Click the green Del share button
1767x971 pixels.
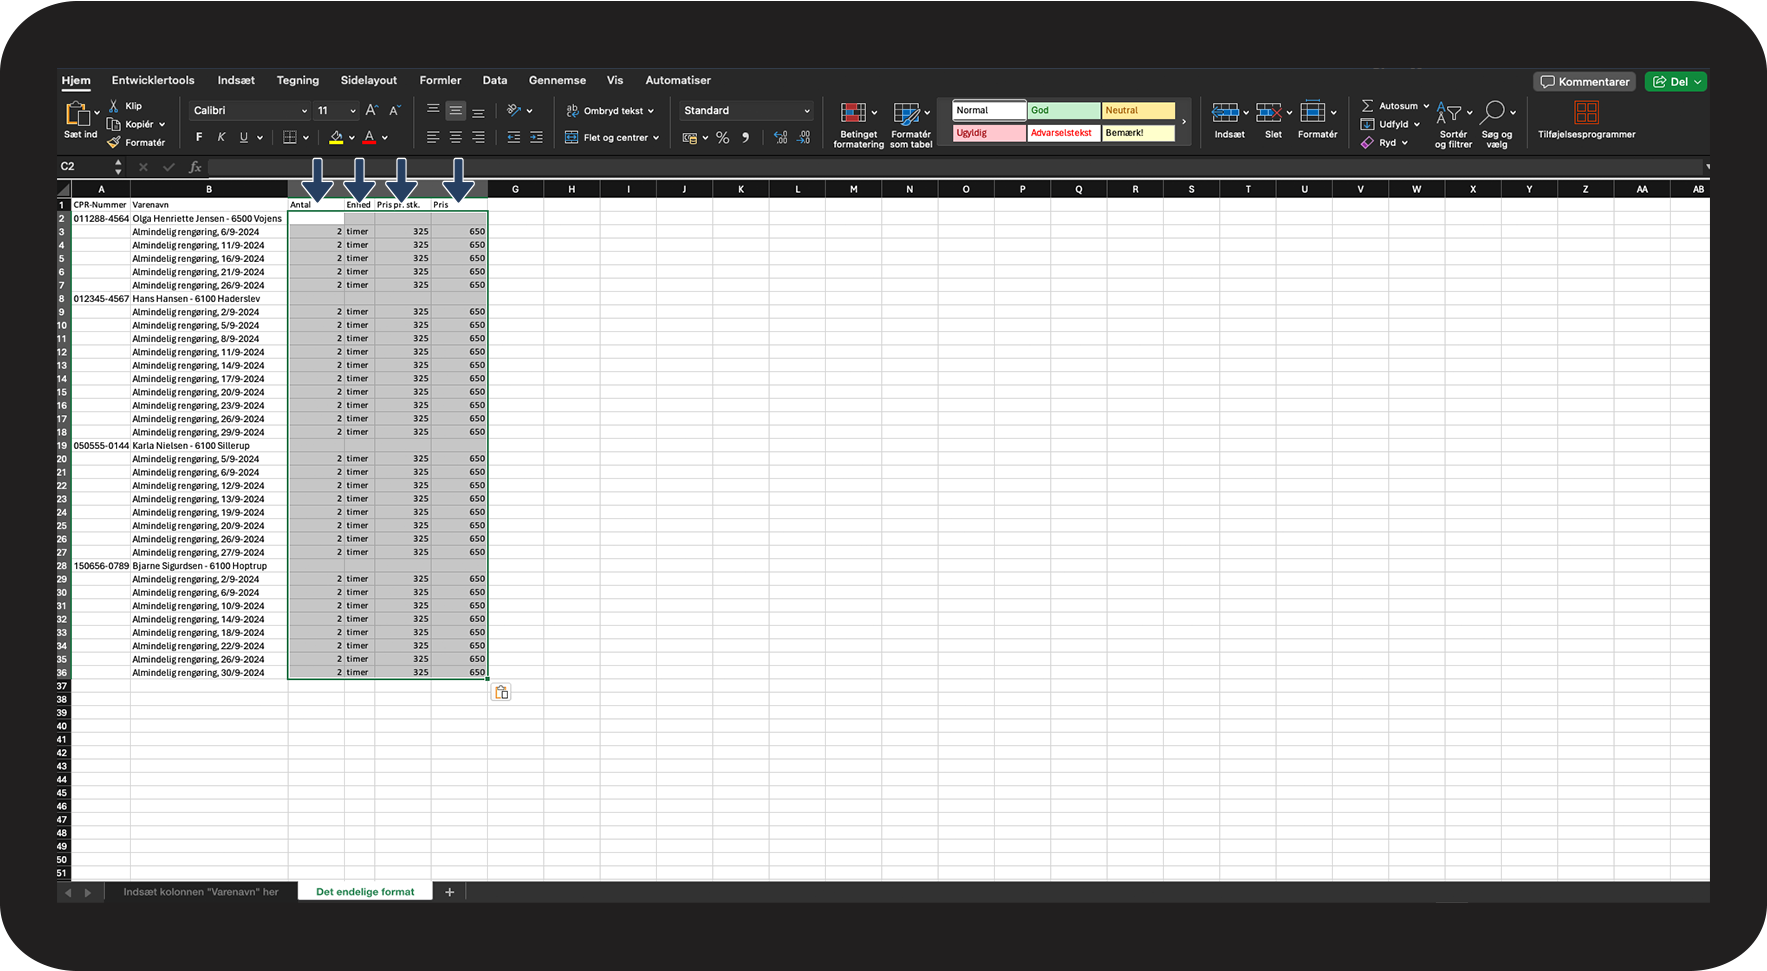click(1676, 82)
